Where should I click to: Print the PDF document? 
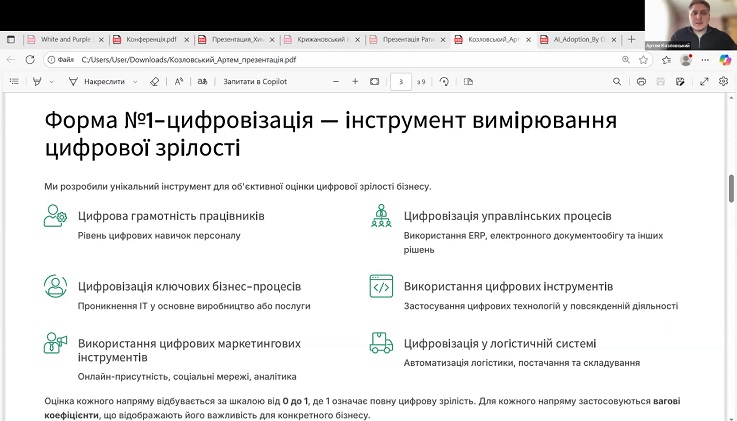pyautogui.click(x=641, y=81)
